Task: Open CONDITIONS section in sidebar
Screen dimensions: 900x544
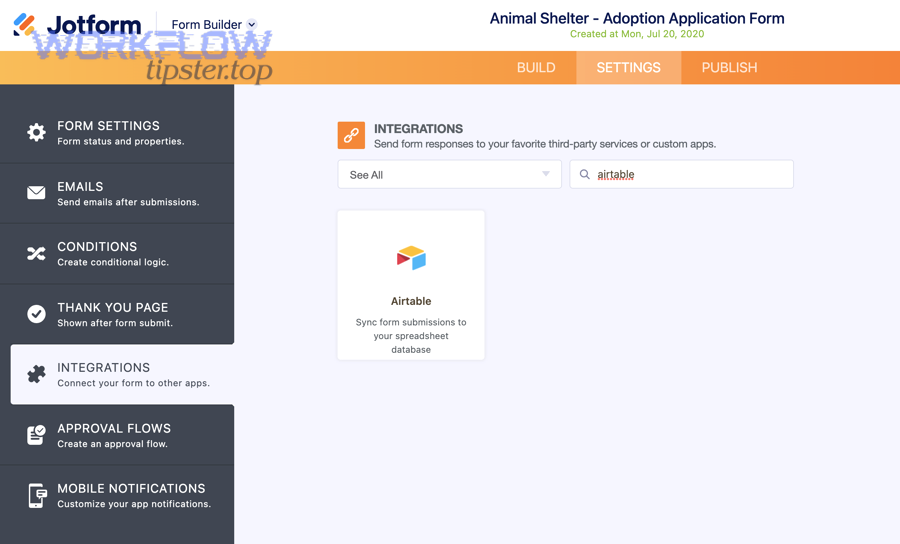Action: [117, 254]
